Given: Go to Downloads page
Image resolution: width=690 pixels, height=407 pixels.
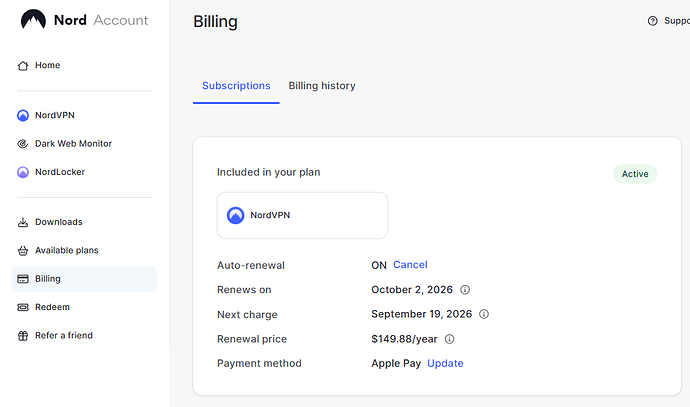Looking at the screenshot, I should [58, 222].
